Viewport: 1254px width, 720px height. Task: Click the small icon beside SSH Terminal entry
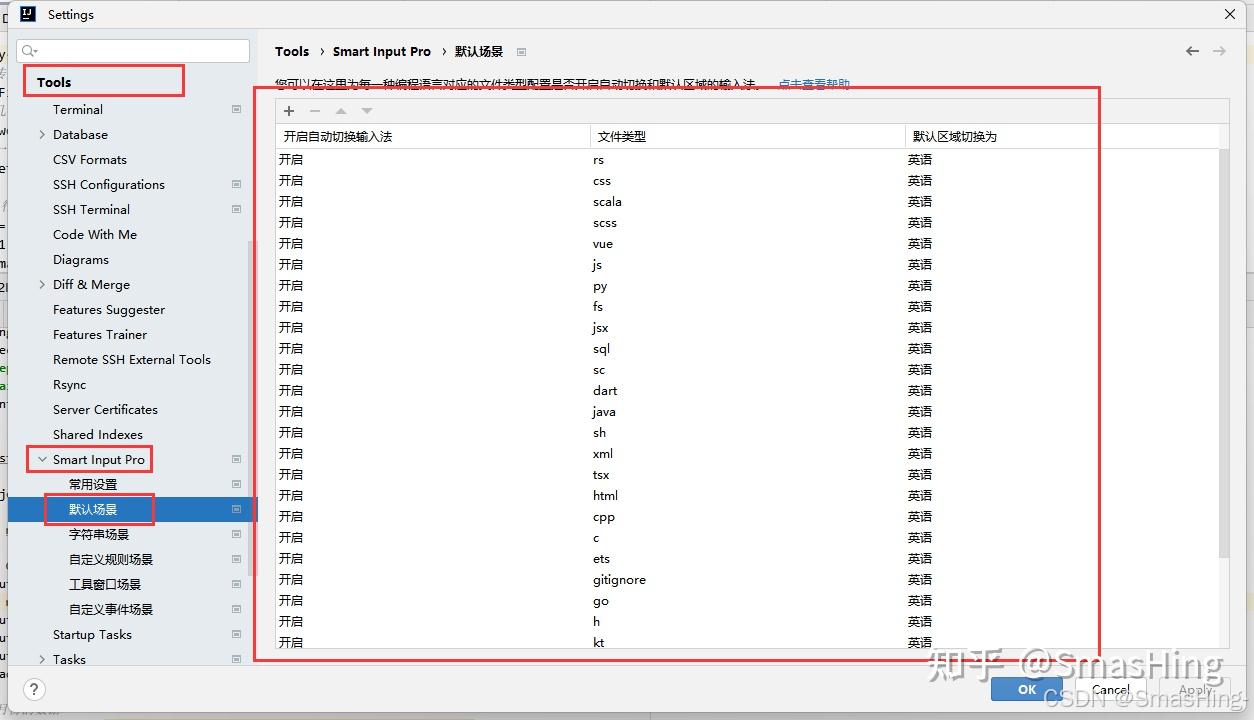pyautogui.click(x=236, y=209)
